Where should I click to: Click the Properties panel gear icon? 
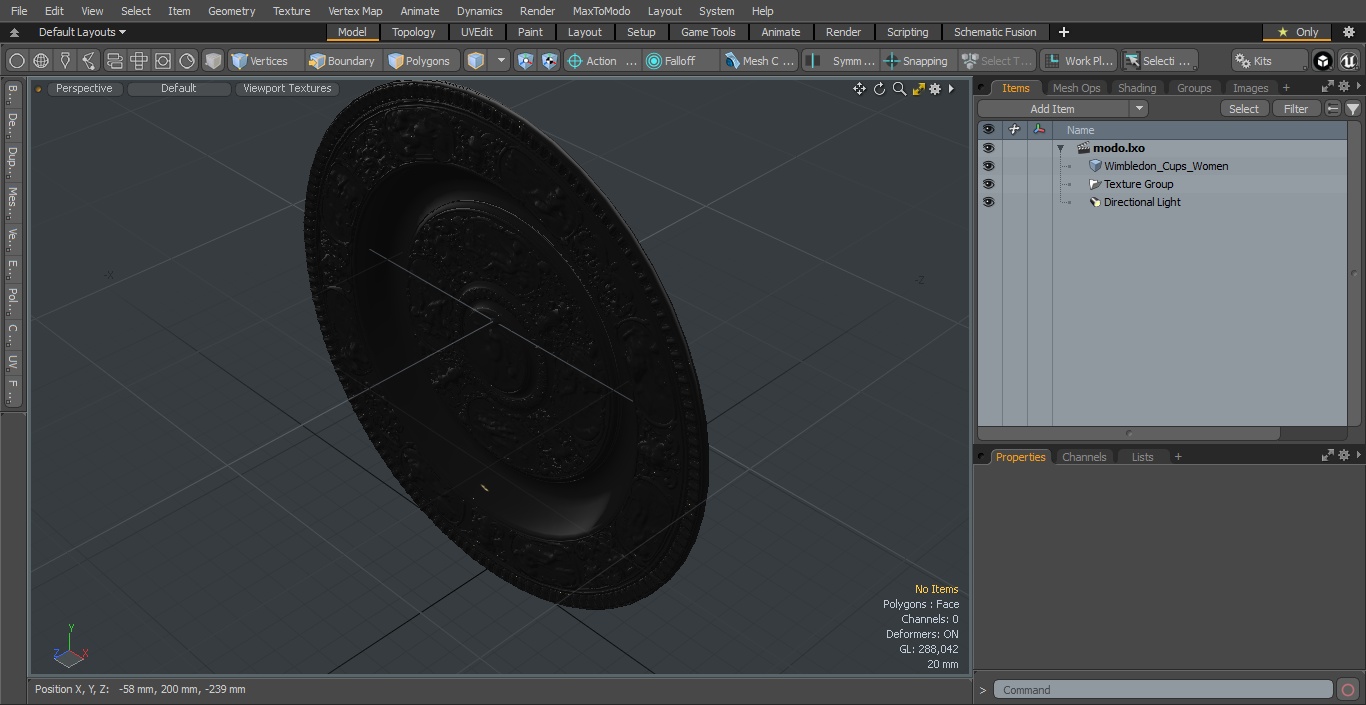coord(1344,456)
